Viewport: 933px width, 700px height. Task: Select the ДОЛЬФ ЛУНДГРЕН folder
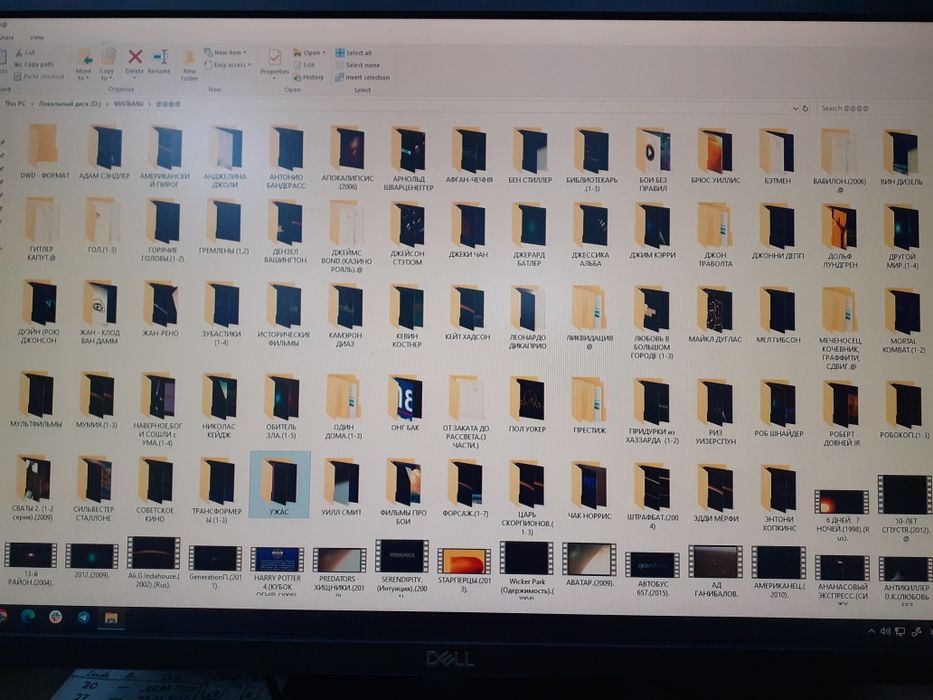[840, 237]
